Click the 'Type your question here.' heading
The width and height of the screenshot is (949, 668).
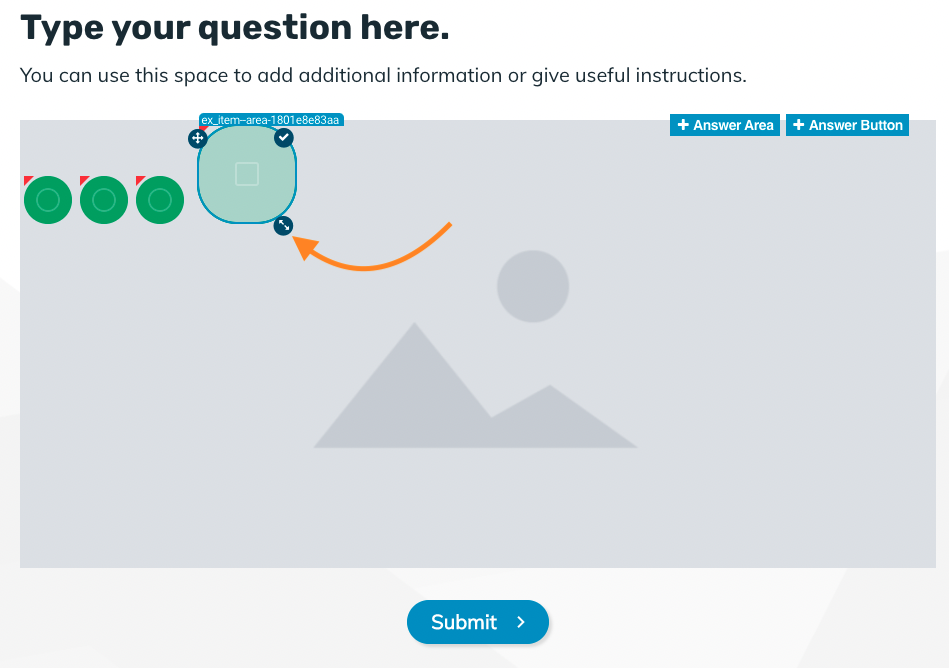click(235, 28)
